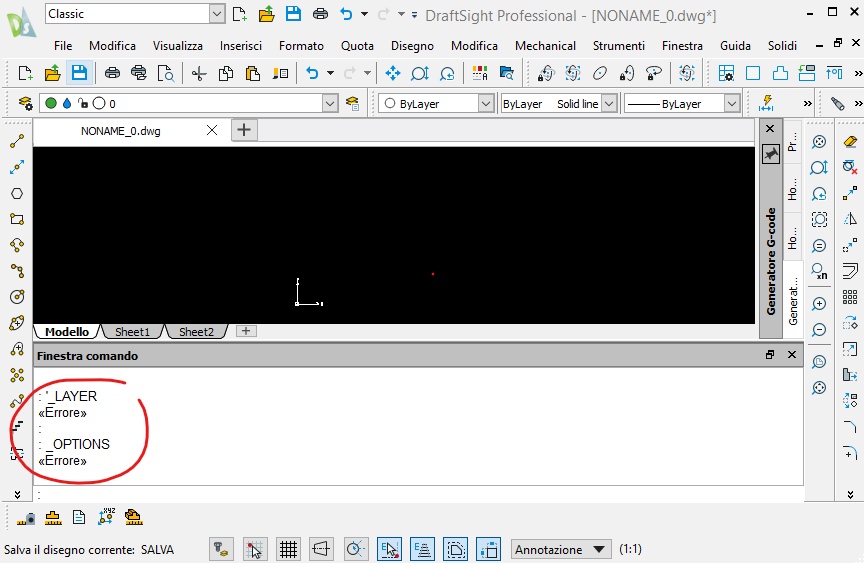Click the Zoom Out magnifier icon

coord(819,330)
